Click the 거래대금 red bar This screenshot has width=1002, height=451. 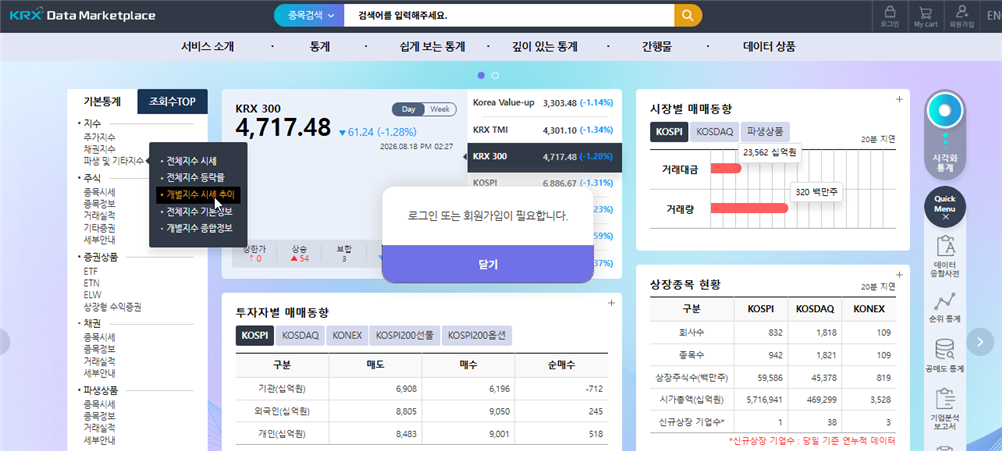pyautogui.click(x=726, y=169)
